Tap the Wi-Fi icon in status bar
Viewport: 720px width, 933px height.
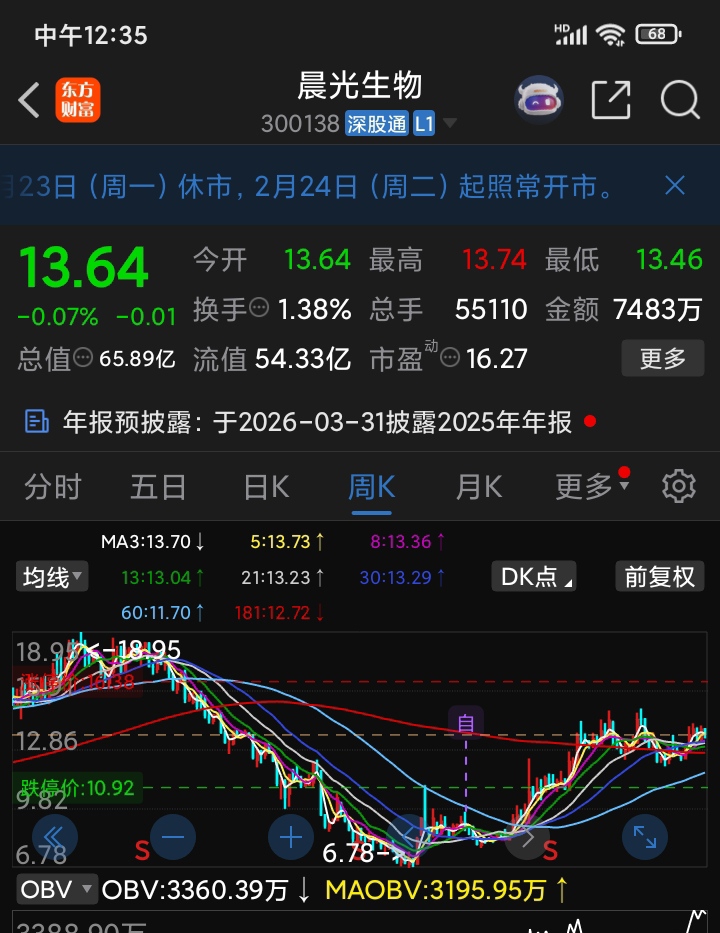[x=611, y=35]
